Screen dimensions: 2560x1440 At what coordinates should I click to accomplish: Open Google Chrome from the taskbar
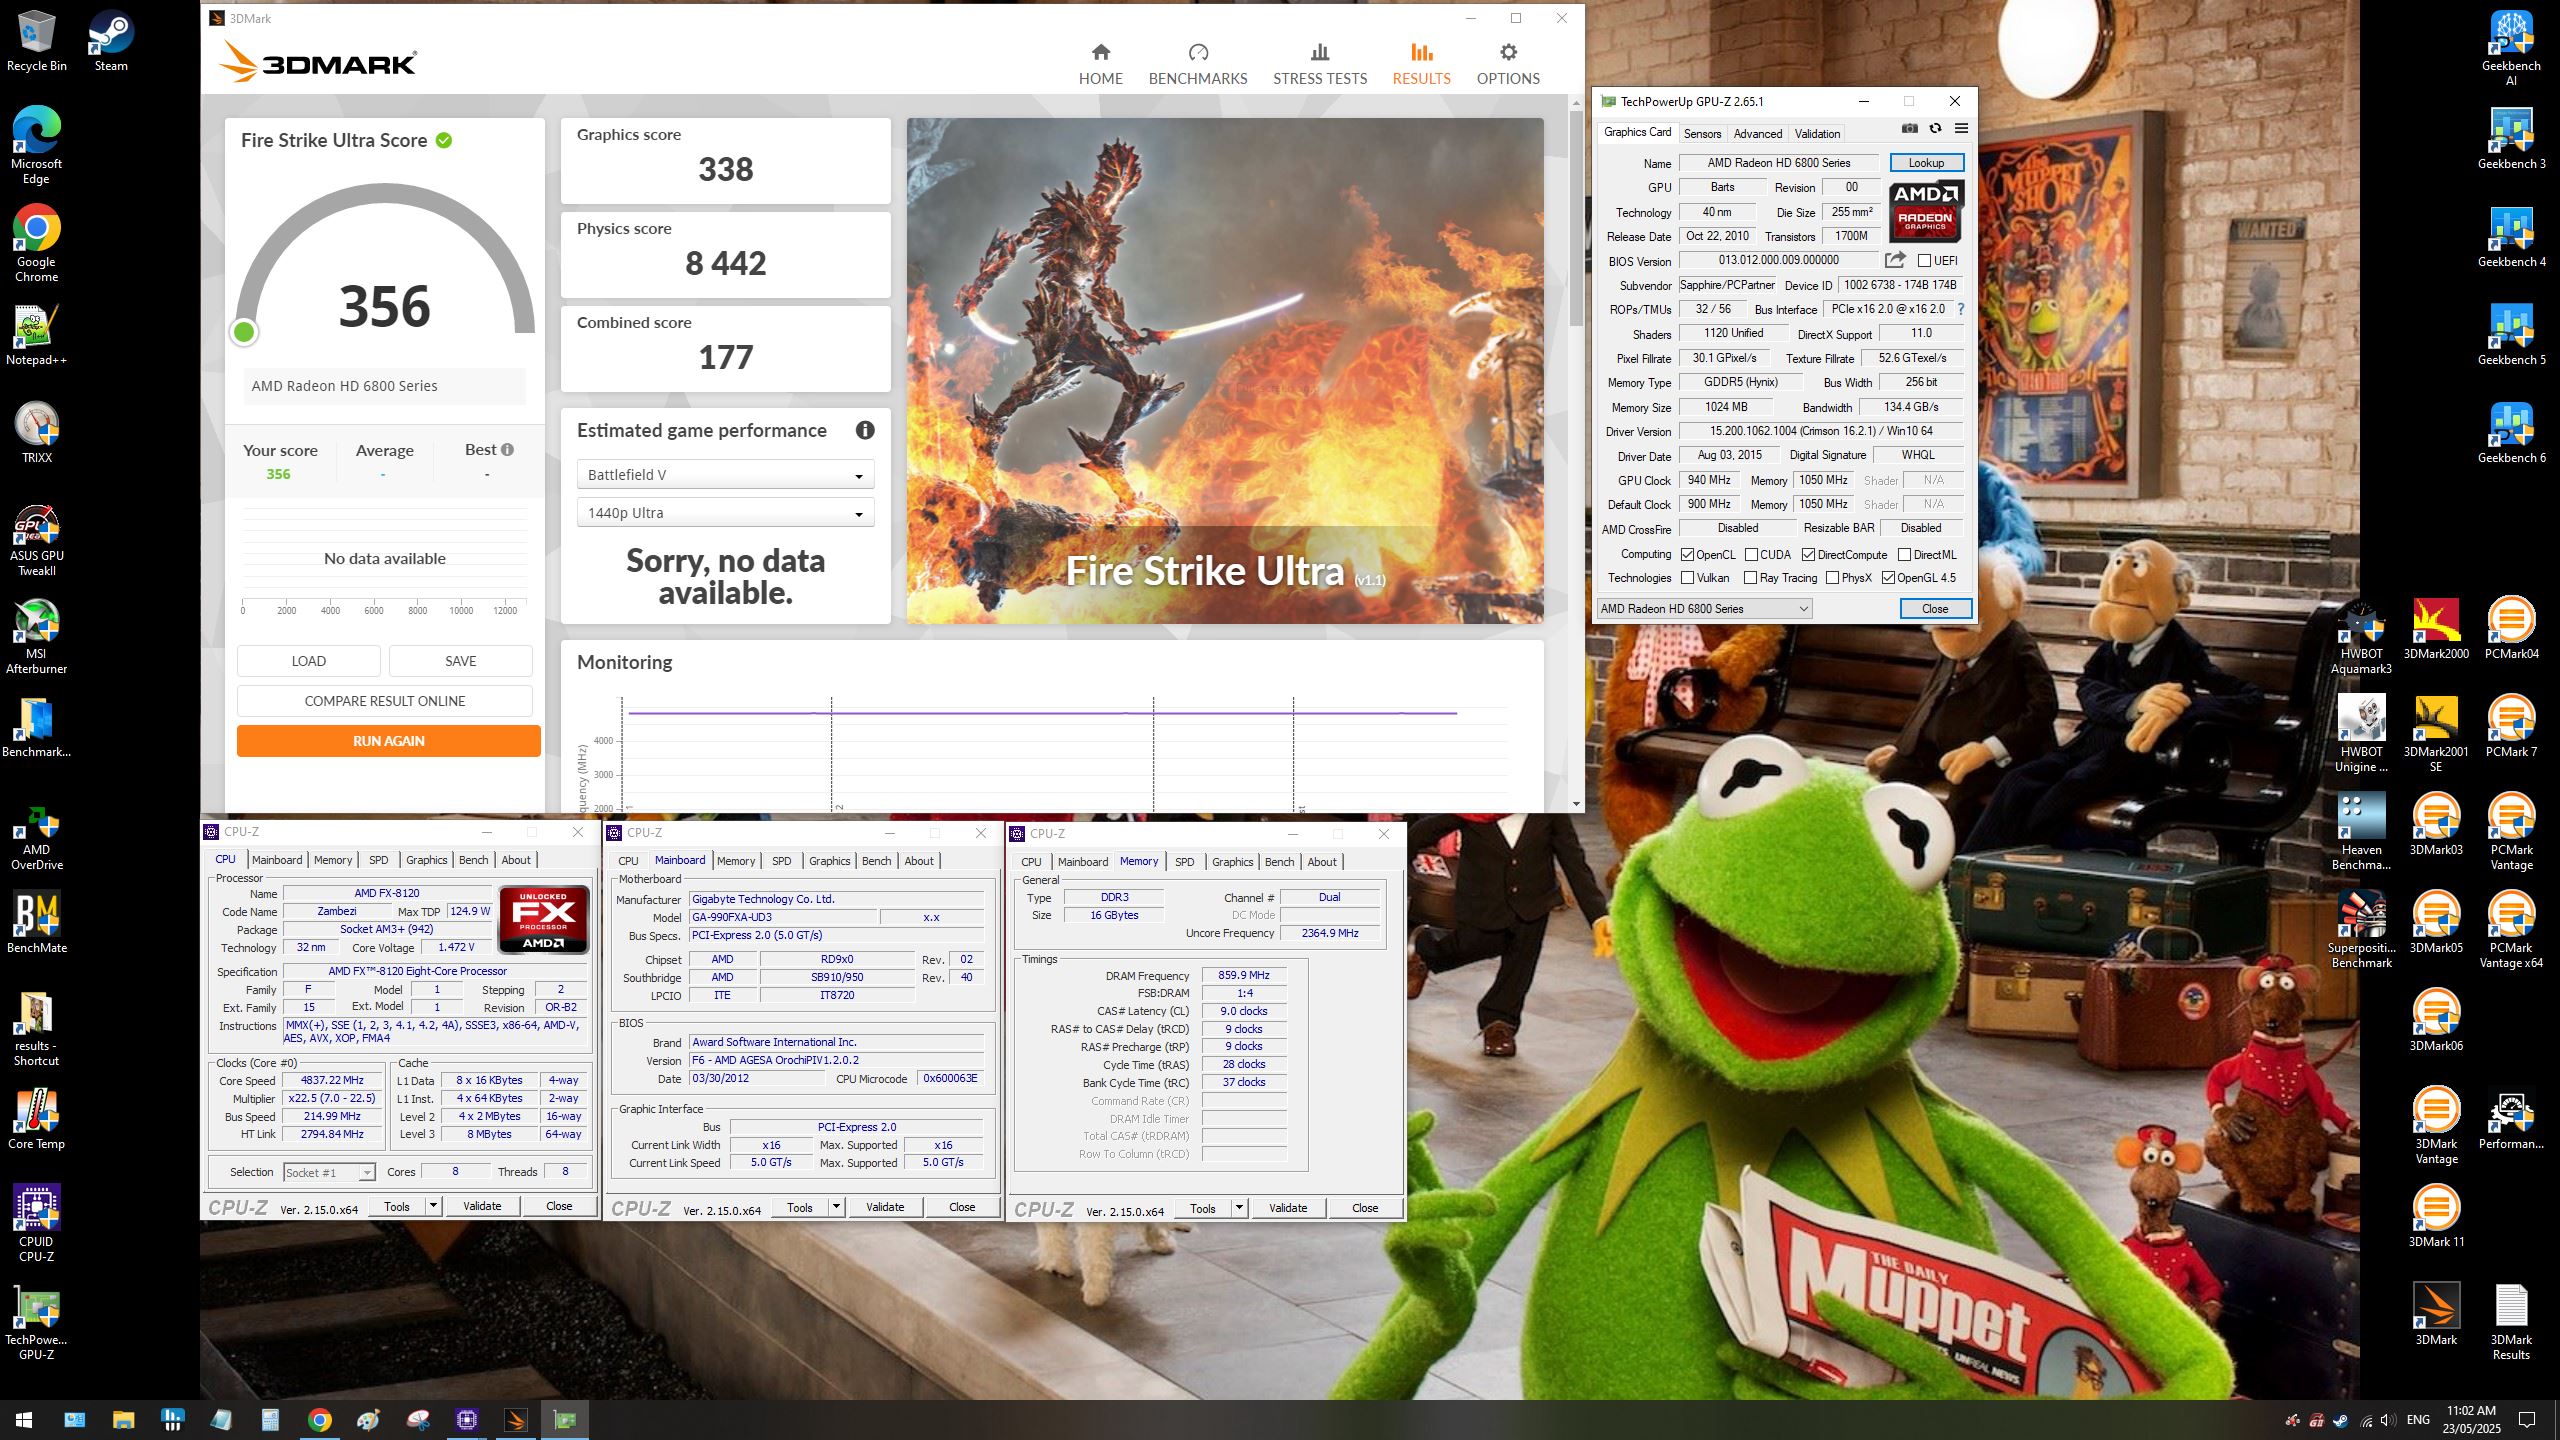(319, 1420)
